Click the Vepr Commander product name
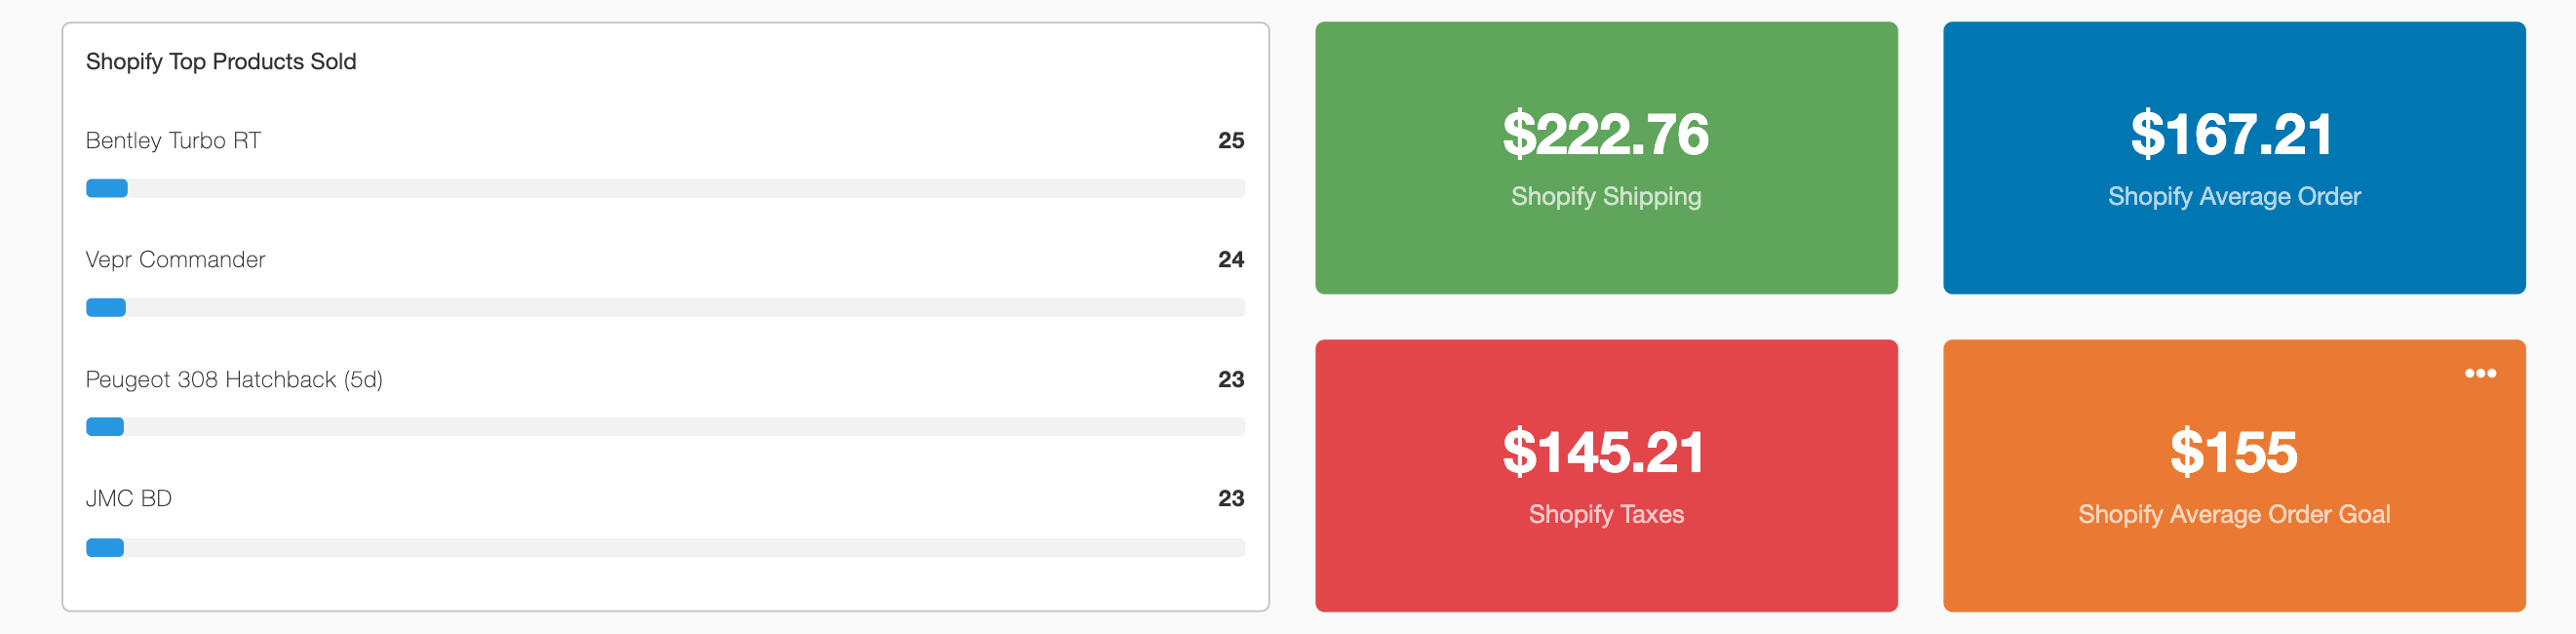Image resolution: width=2576 pixels, height=634 pixels. [x=175, y=260]
